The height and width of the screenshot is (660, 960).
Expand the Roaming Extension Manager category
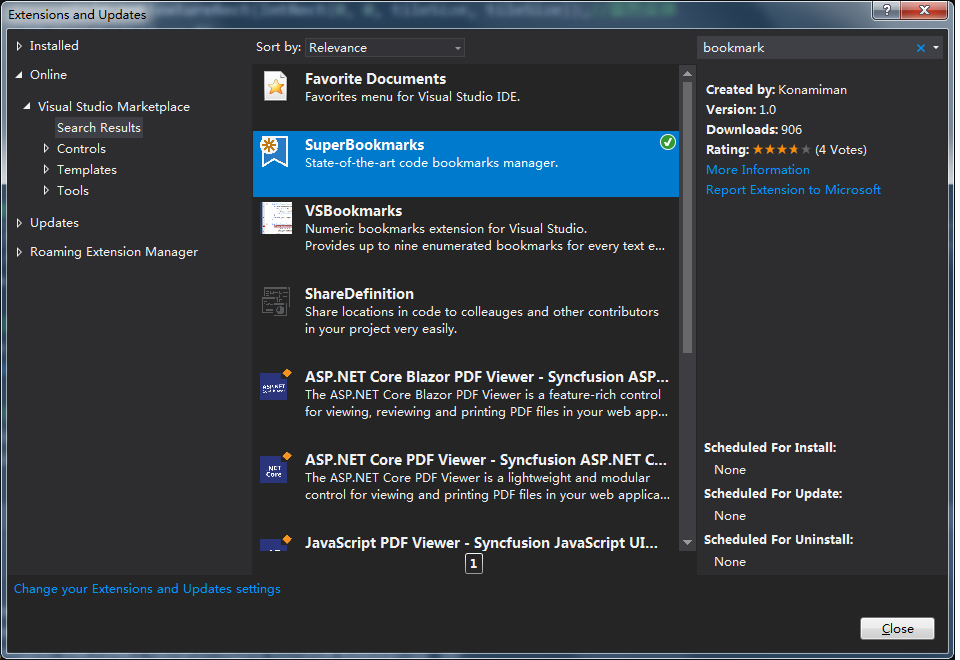19,252
